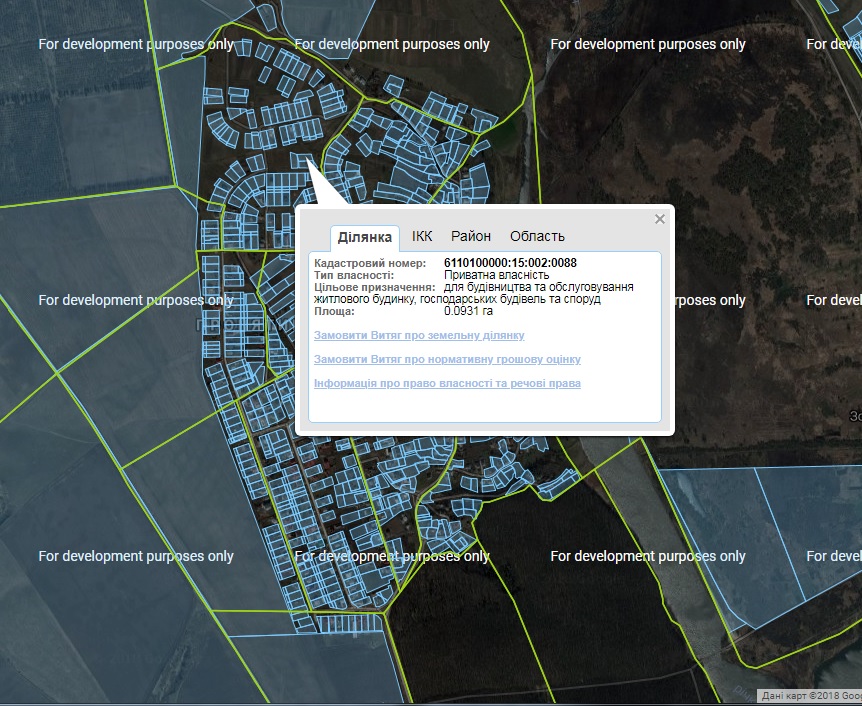This screenshot has width=862, height=706.
Task: Switch to the ІКК tab
Action: click(x=422, y=236)
